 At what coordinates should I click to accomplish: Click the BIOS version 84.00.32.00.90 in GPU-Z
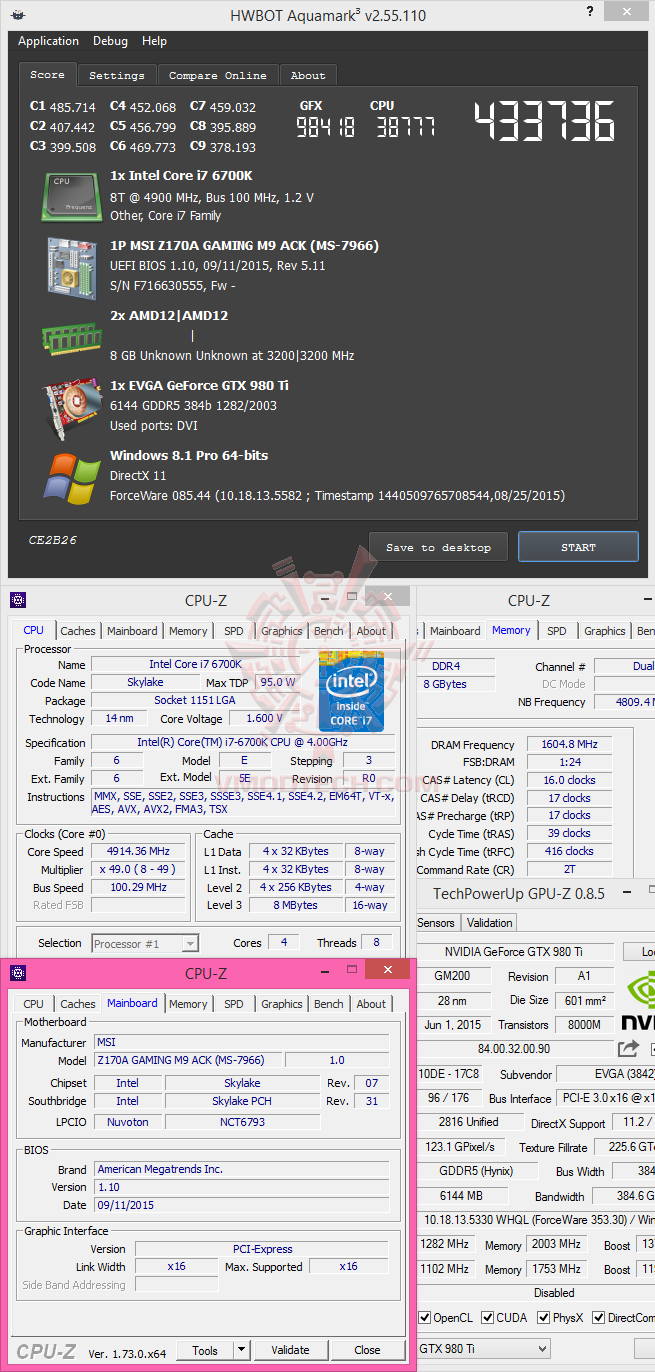point(515,1049)
